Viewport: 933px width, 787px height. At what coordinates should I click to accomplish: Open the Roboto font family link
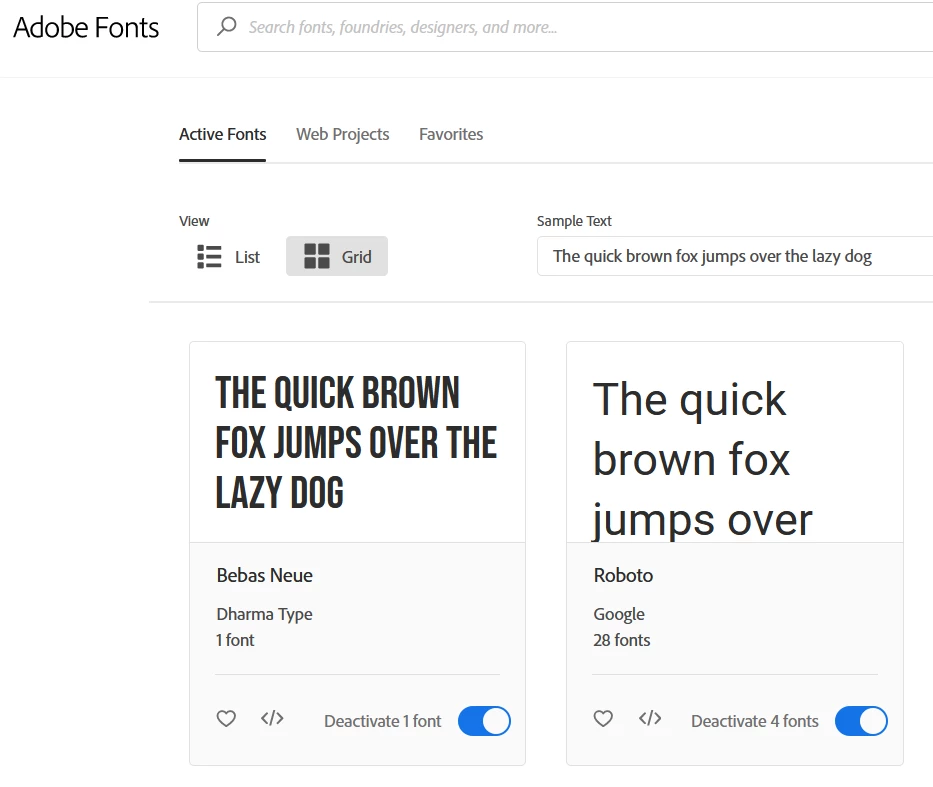point(623,575)
